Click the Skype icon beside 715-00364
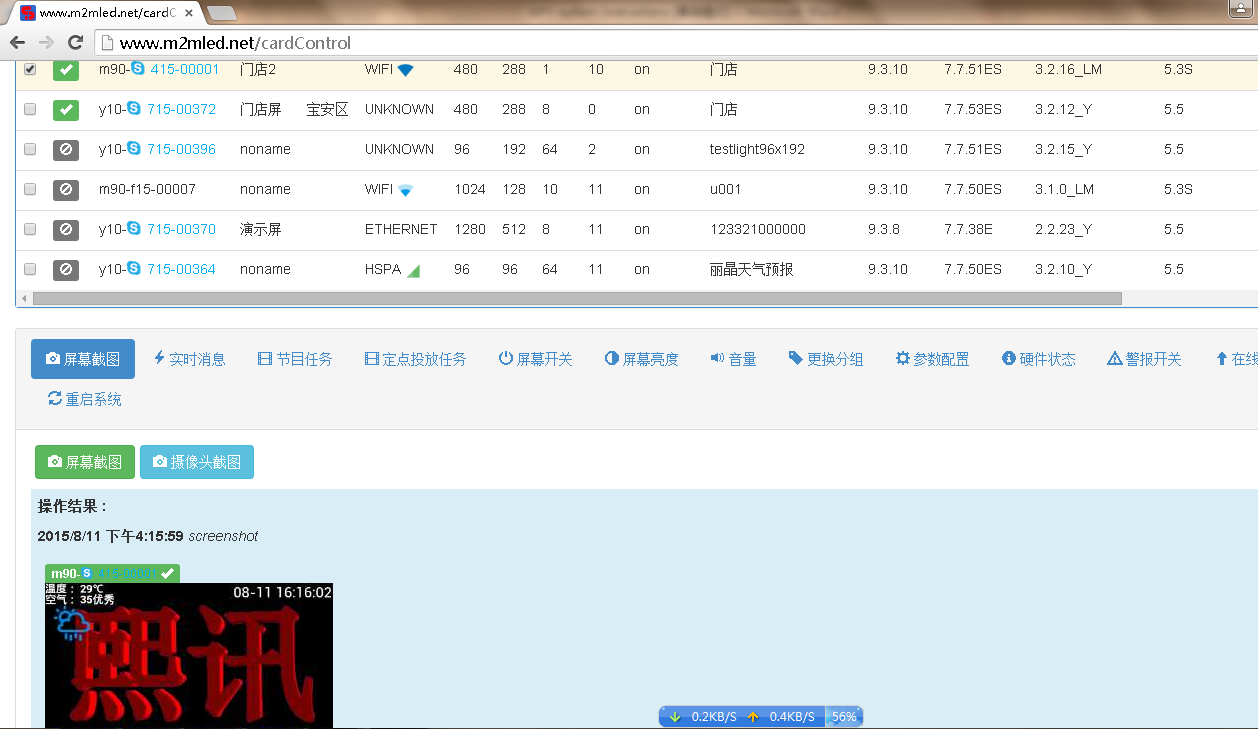1258x729 pixels. [x=134, y=269]
